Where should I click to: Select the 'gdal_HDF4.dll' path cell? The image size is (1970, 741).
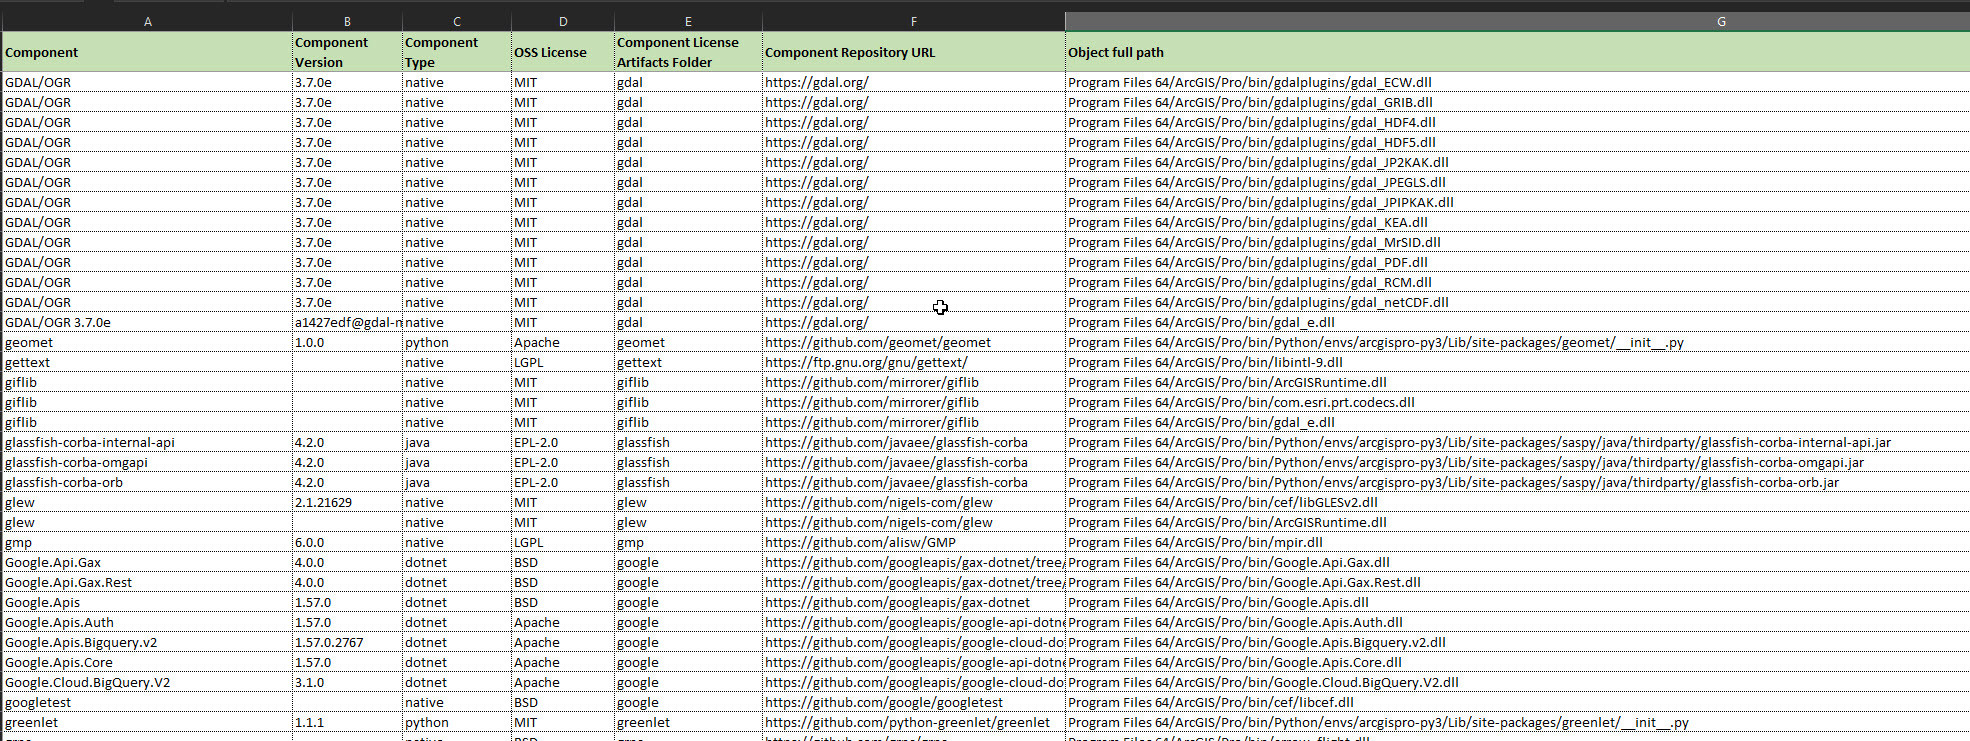pyautogui.click(x=1518, y=122)
